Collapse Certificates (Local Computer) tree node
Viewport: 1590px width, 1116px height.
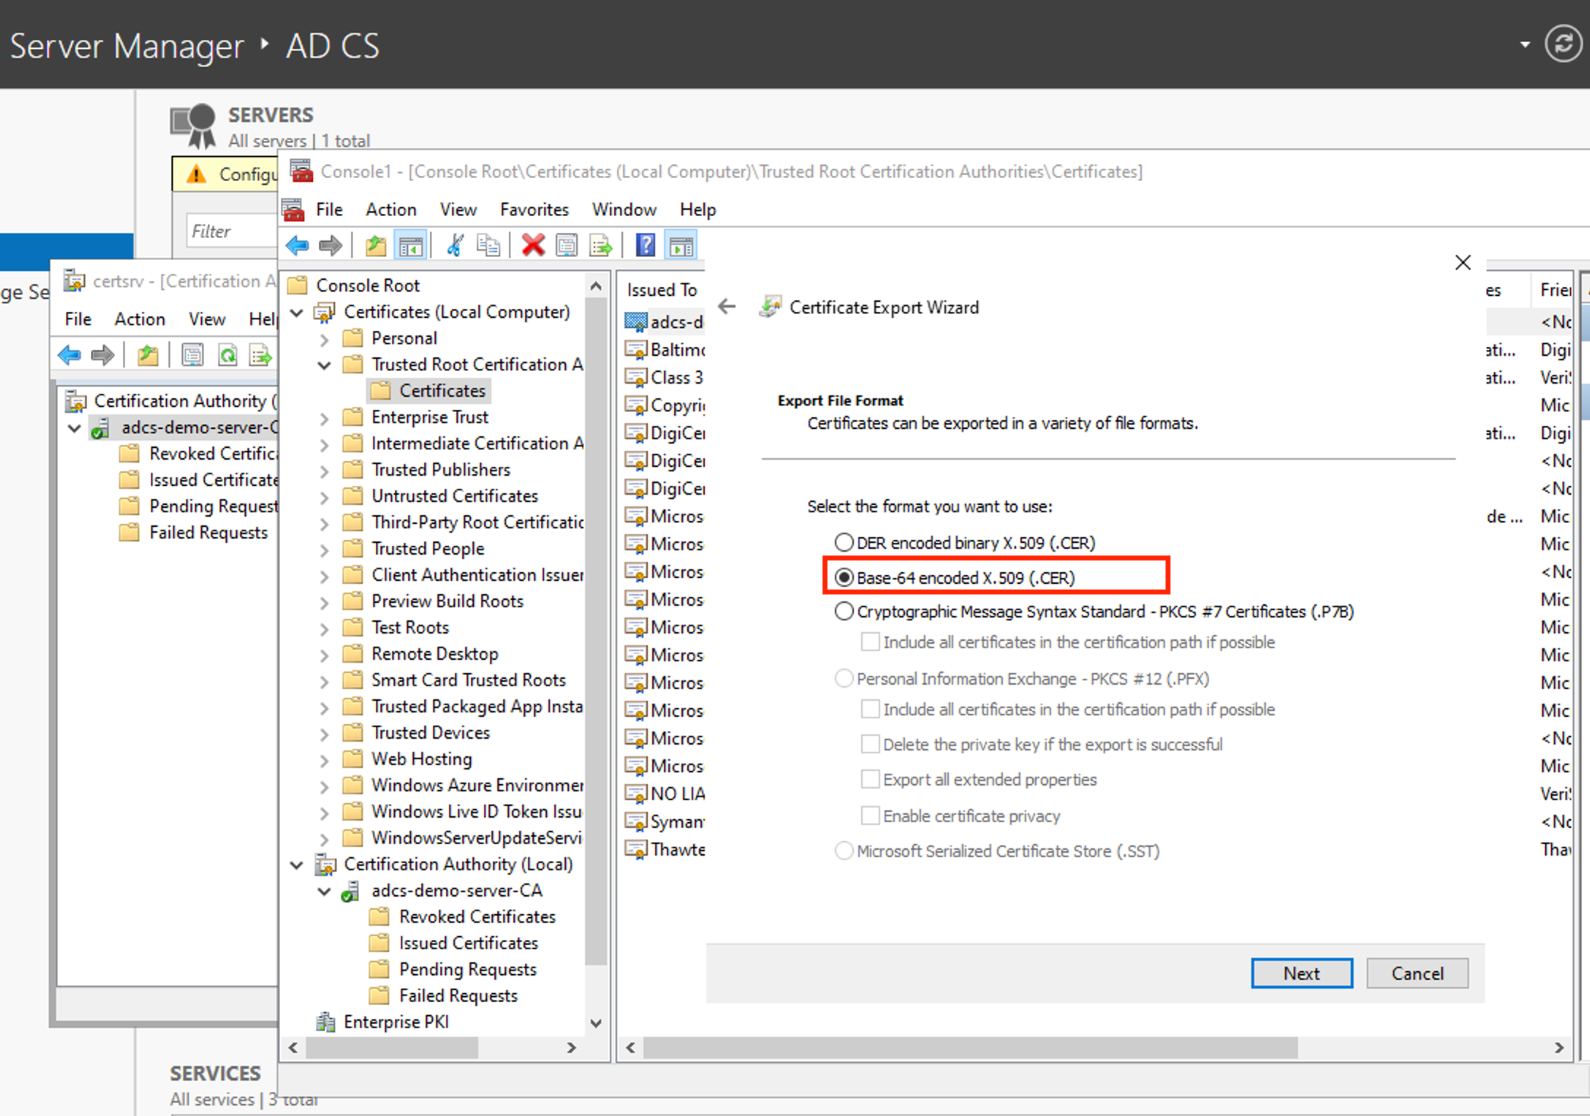coord(297,312)
